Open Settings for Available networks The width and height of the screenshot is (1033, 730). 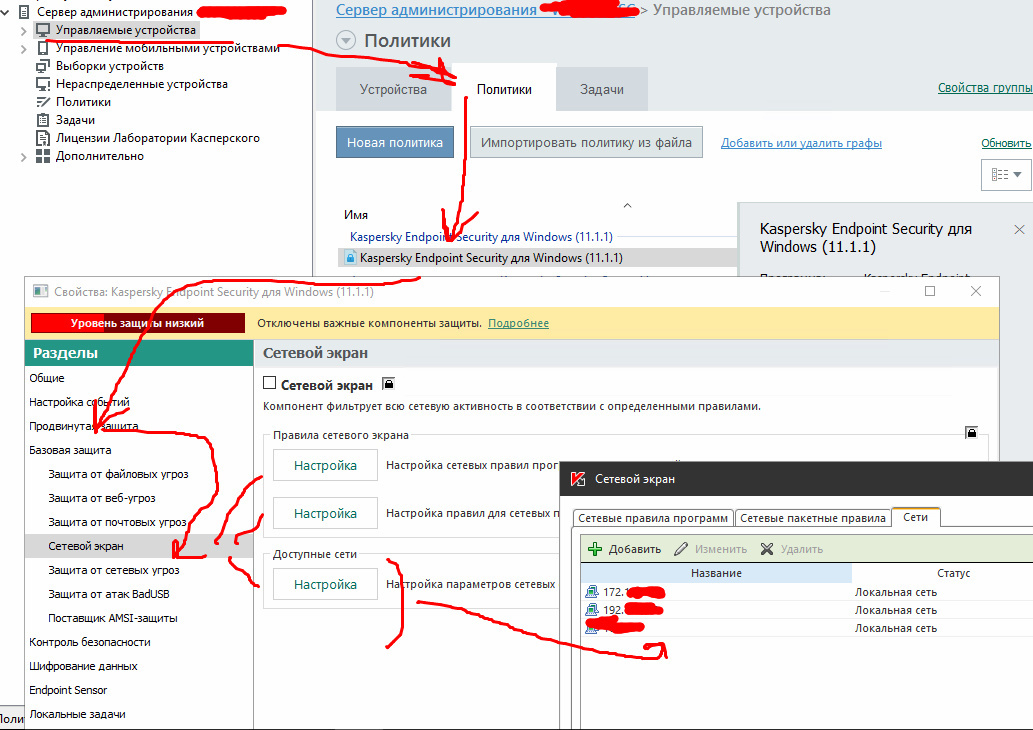click(x=325, y=584)
